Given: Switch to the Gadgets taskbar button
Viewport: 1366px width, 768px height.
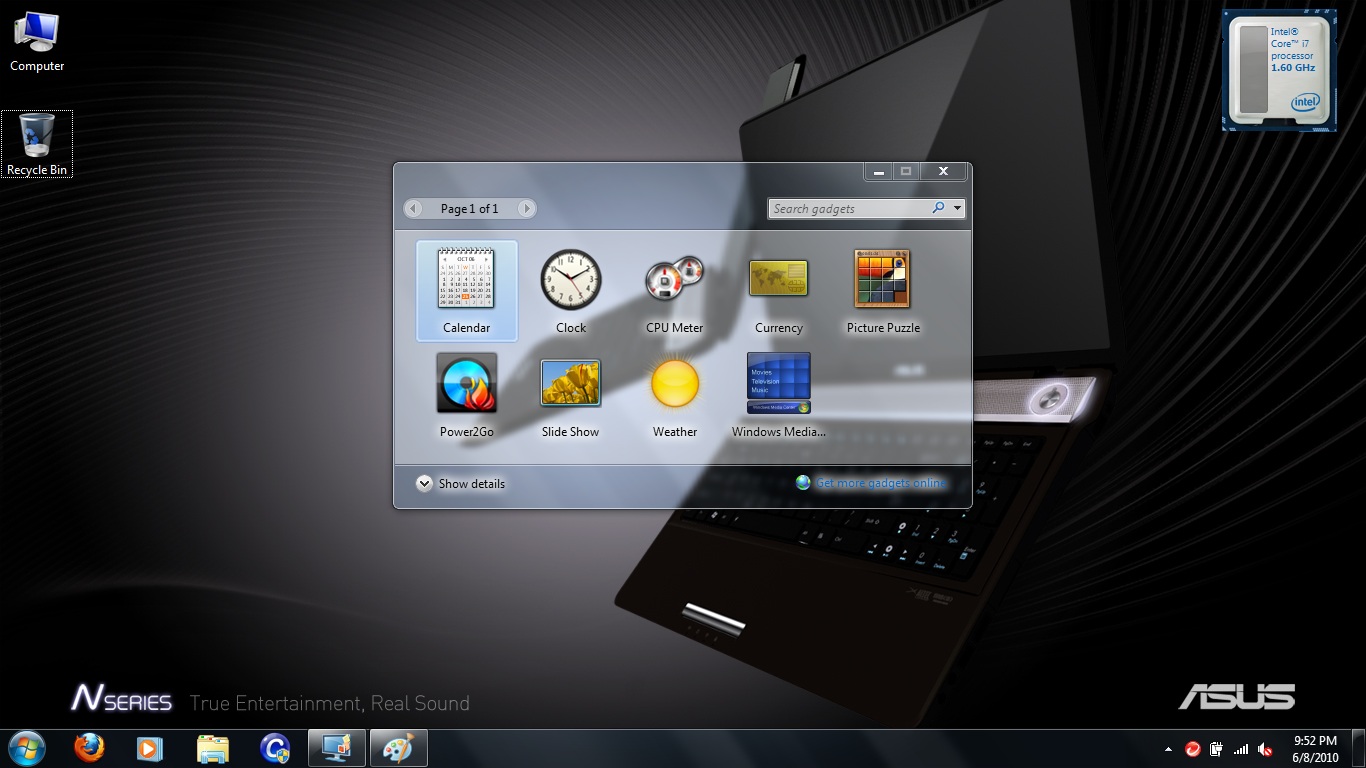Looking at the screenshot, I should click(x=337, y=748).
